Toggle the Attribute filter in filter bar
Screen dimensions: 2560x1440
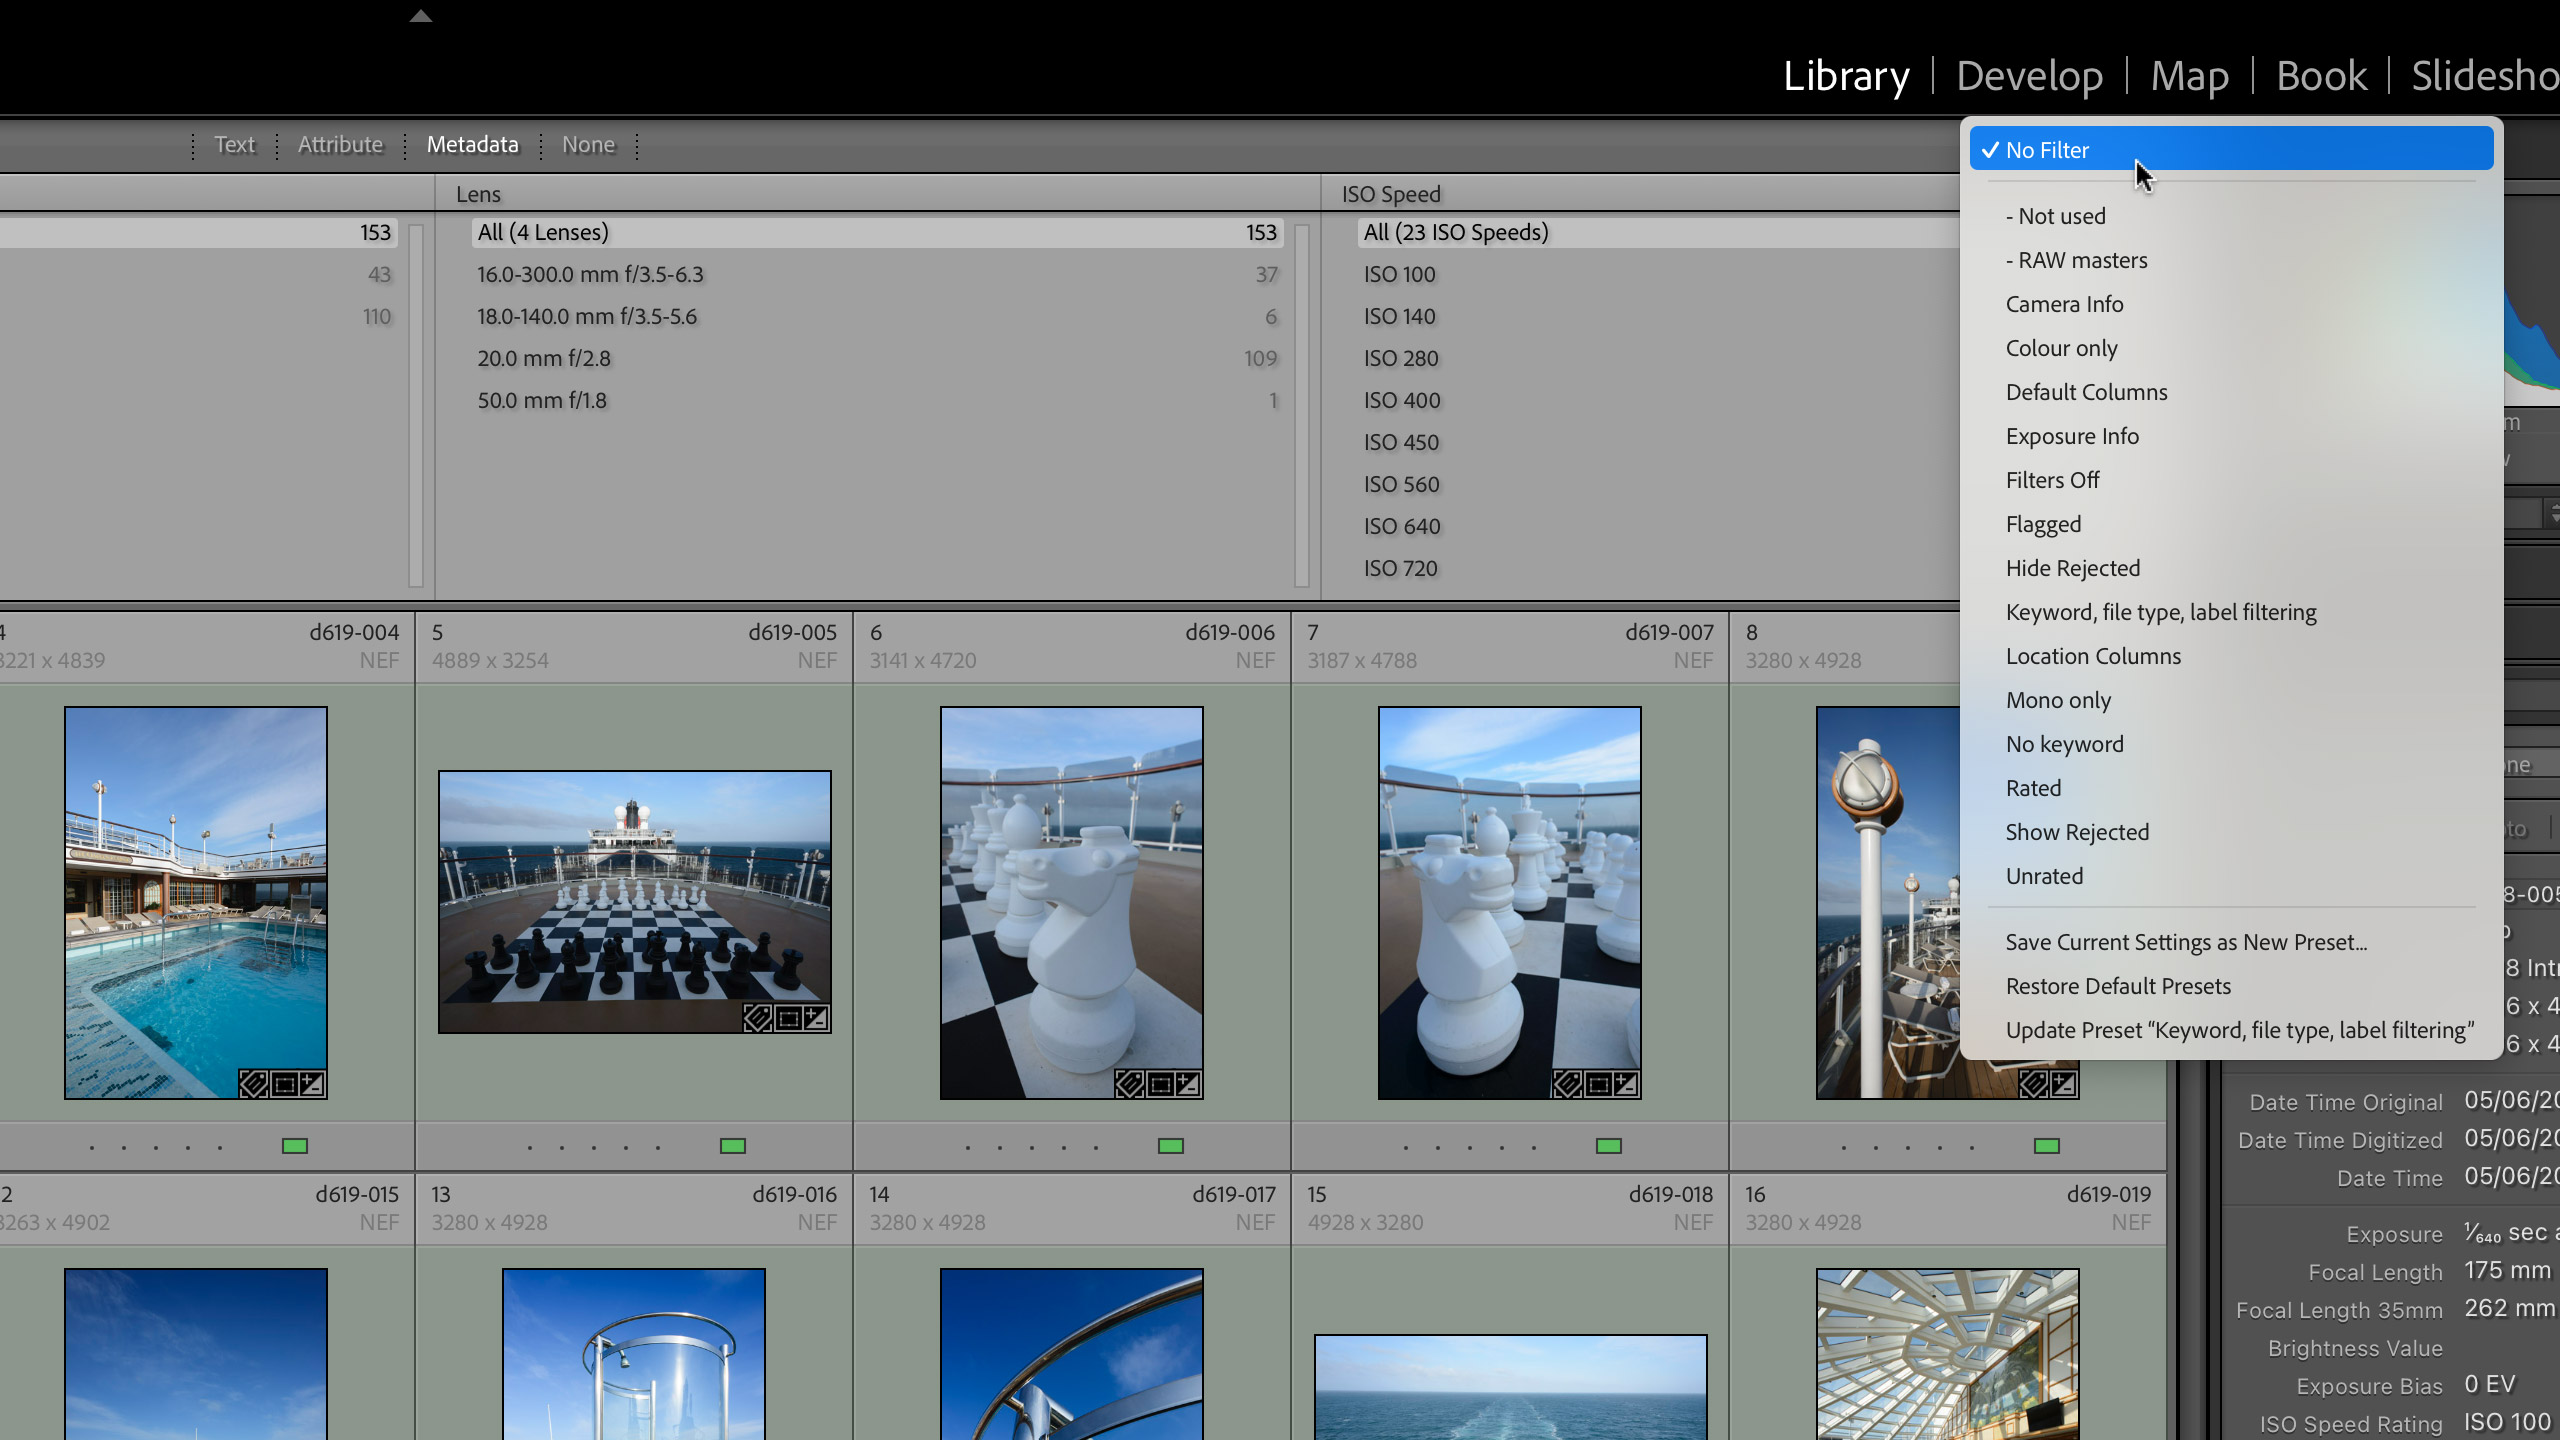tap(340, 145)
